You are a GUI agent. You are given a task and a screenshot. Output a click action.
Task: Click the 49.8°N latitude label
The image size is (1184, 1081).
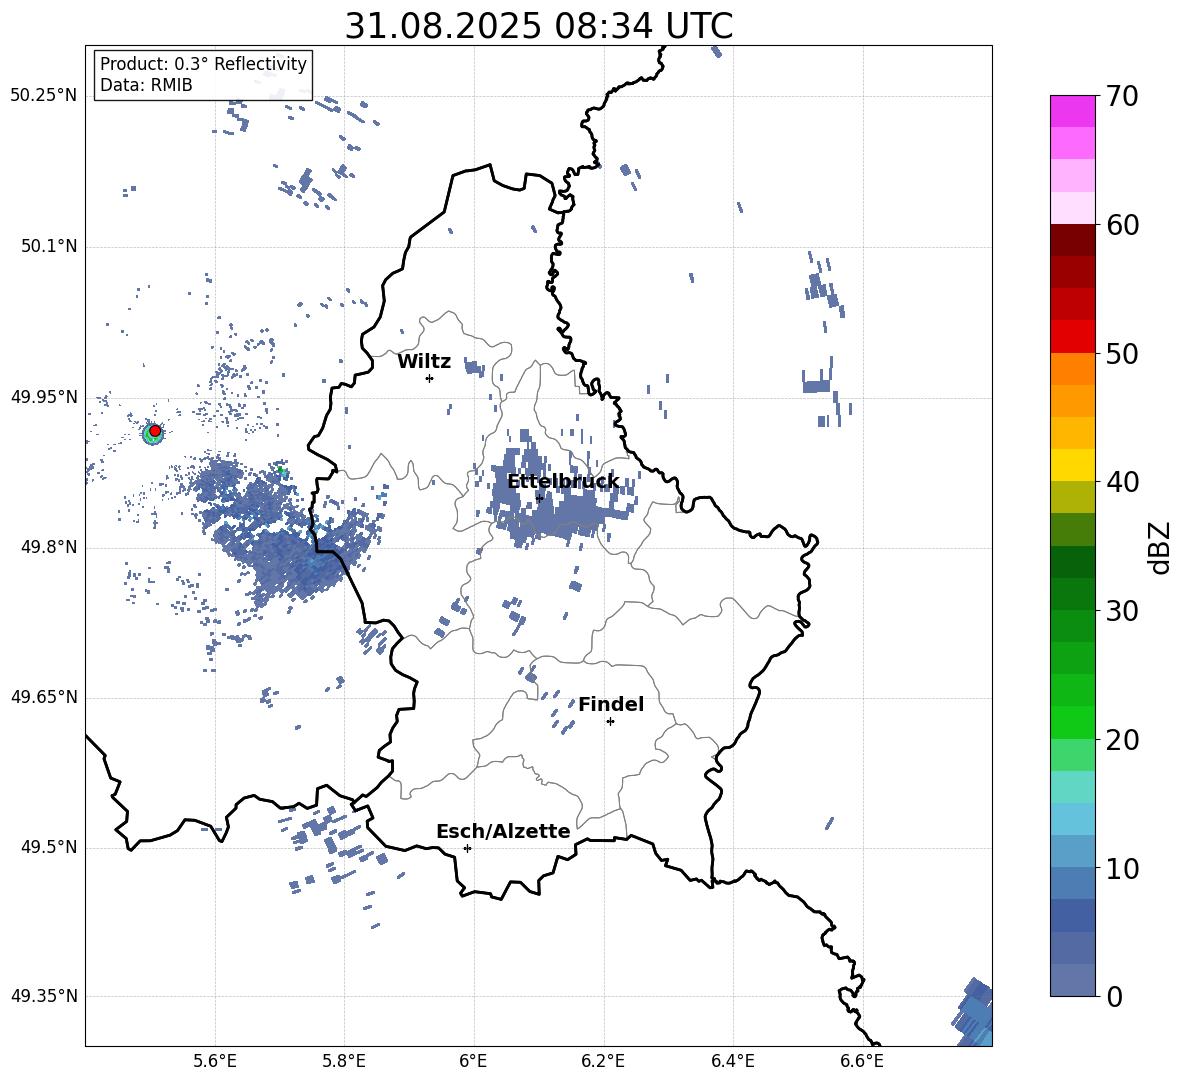(49, 547)
